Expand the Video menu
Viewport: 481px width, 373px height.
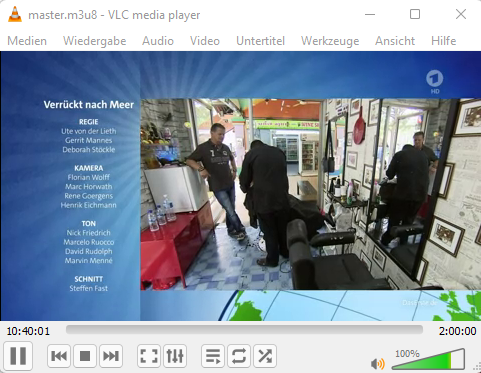pyautogui.click(x=205, y=41)
